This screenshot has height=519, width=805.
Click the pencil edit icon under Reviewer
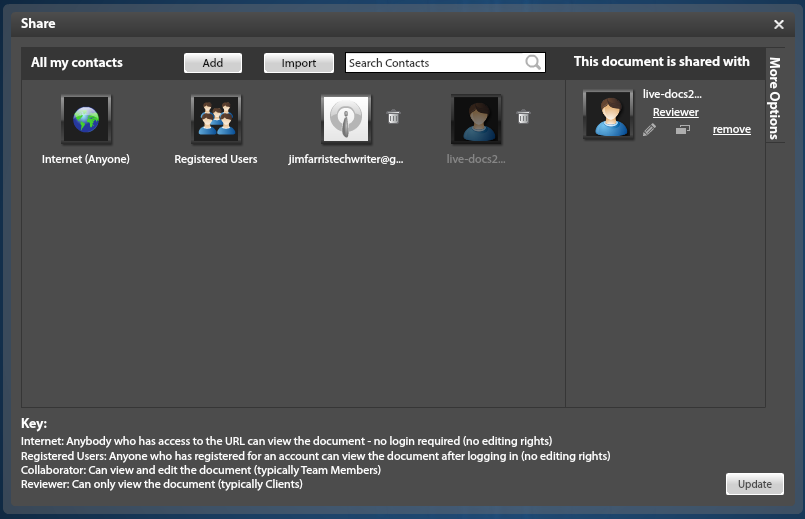pyautogui.click(x=650, y=129)
